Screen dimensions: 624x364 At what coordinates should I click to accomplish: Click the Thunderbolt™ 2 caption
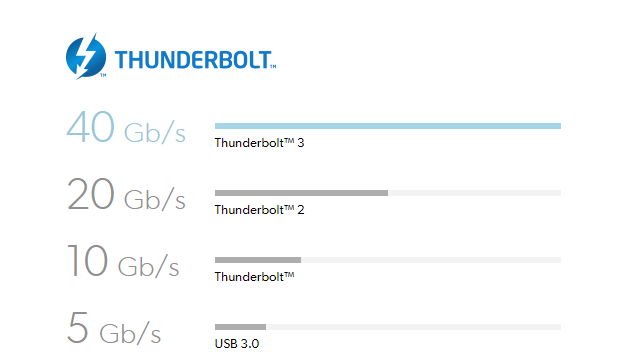pyautogui.click(x=259, y=210)
